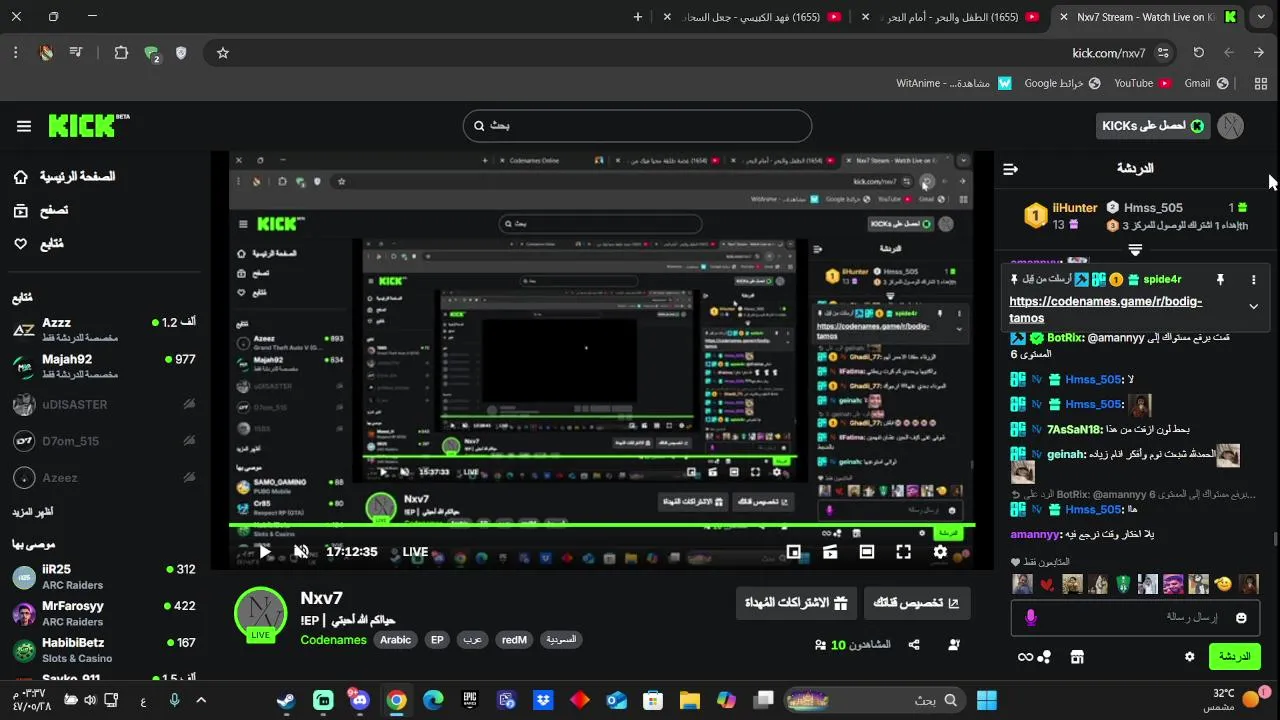Viewport: 1280px width, 720px height.
Task: Open Steam from the taskbar
Action: [286, 700]
